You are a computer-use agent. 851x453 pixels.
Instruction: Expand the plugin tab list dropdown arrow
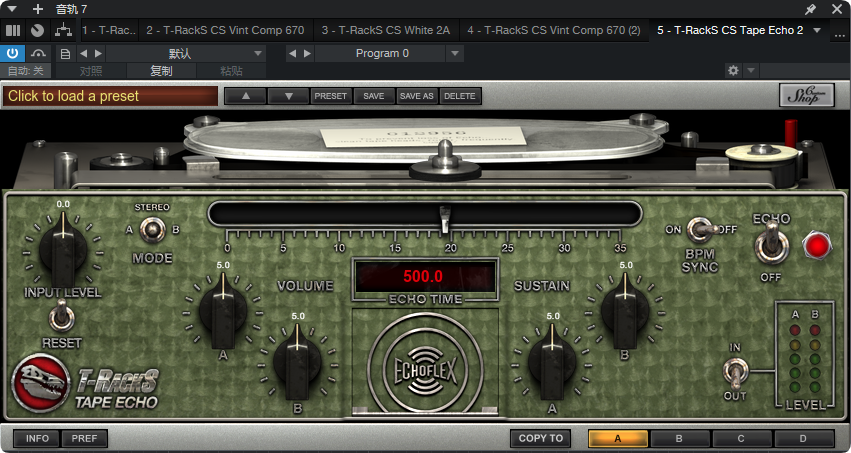(817, 30)
